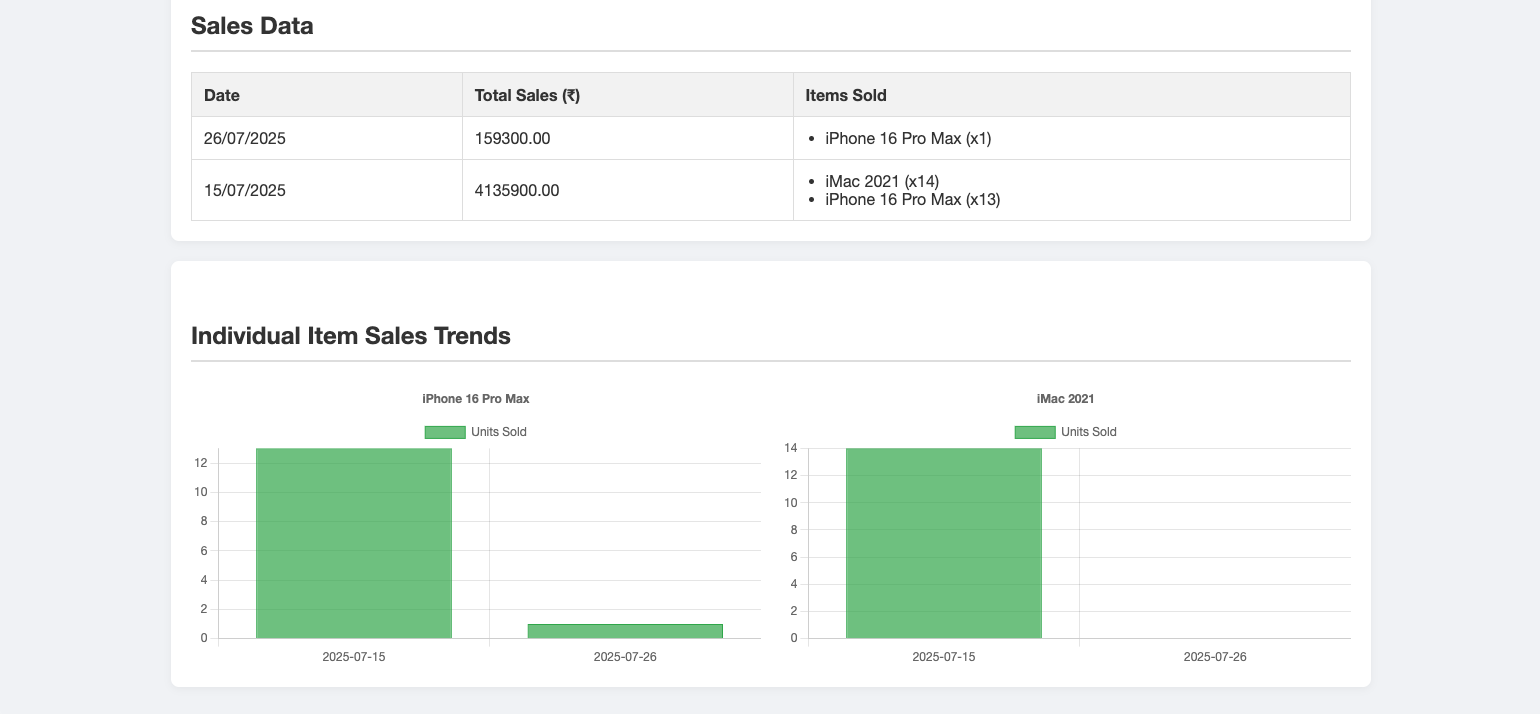Image resolution: width=1540 pixels, height=714 pixels.
Task: Select the 26/07/2025 date cell
Action: [327, 138]
